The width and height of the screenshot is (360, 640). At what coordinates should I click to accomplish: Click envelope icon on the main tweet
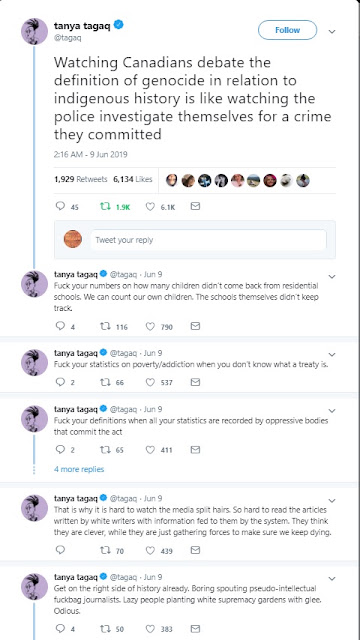point(196,207)
